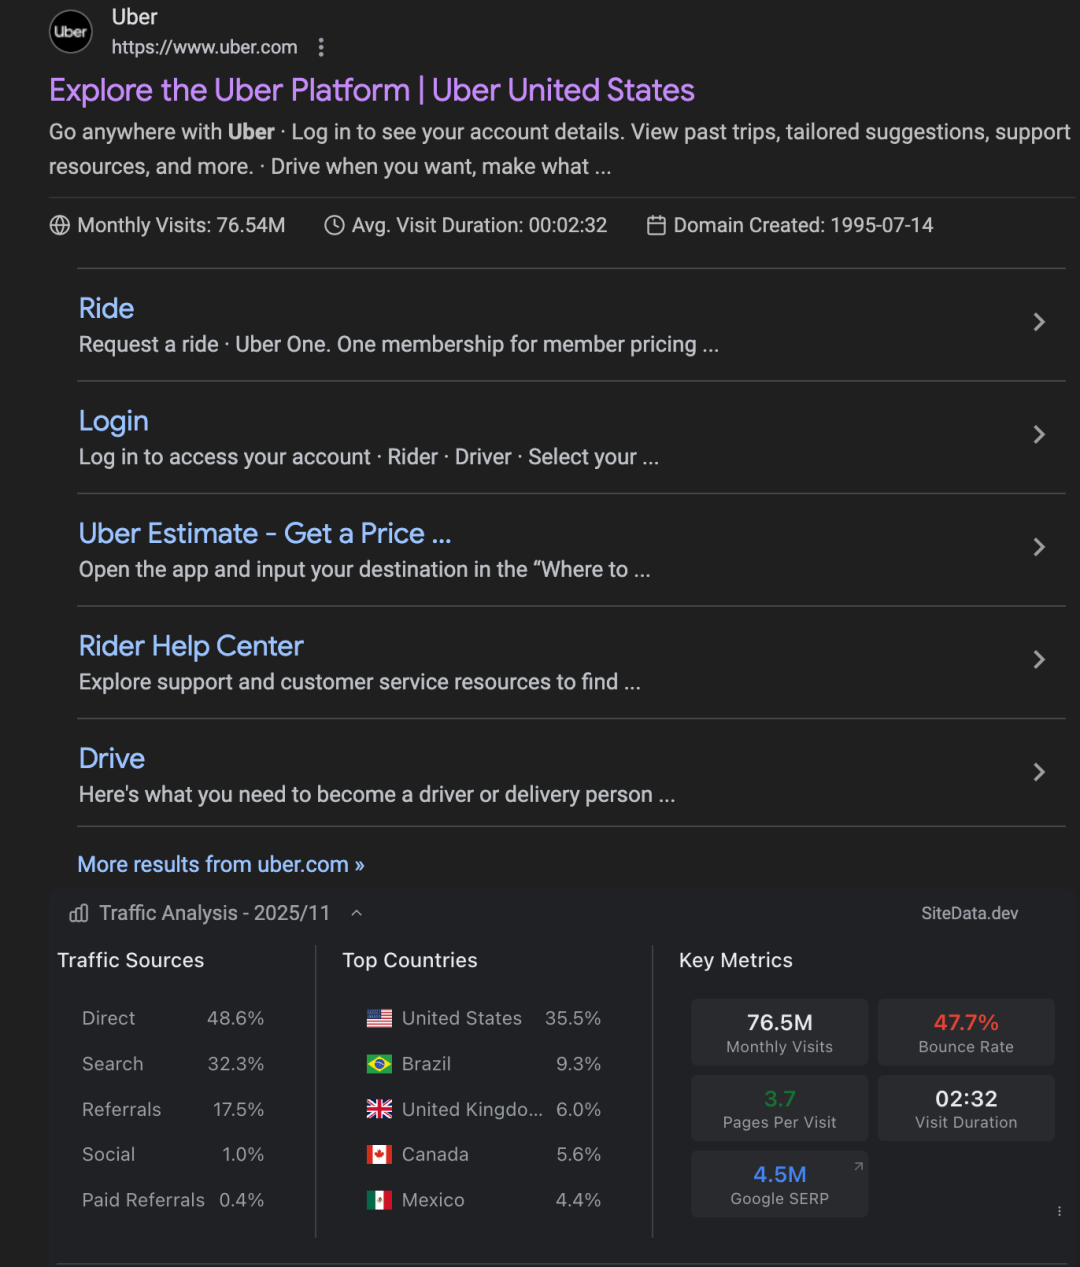Open More results from uber.com link

(221, 864)
